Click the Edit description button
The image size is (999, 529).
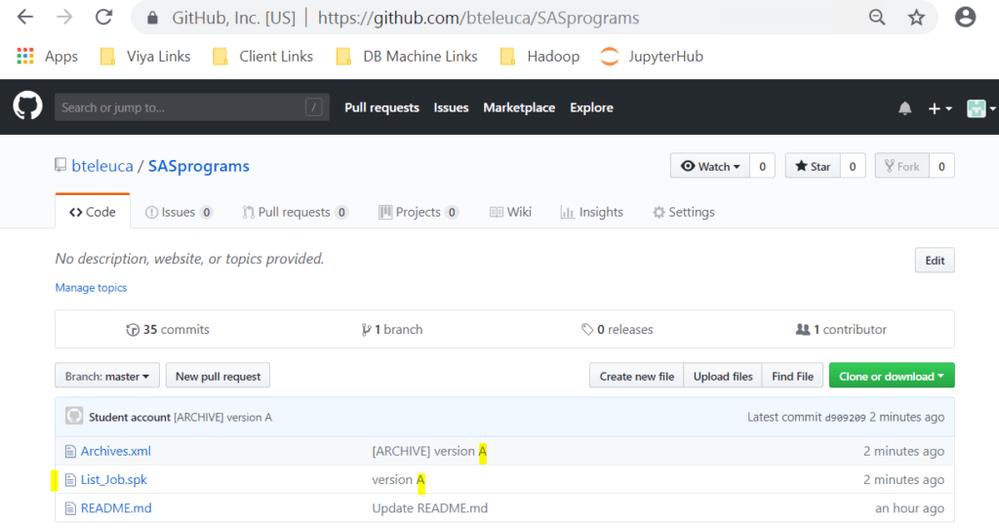pyautogui.click(x=935, y=260)
